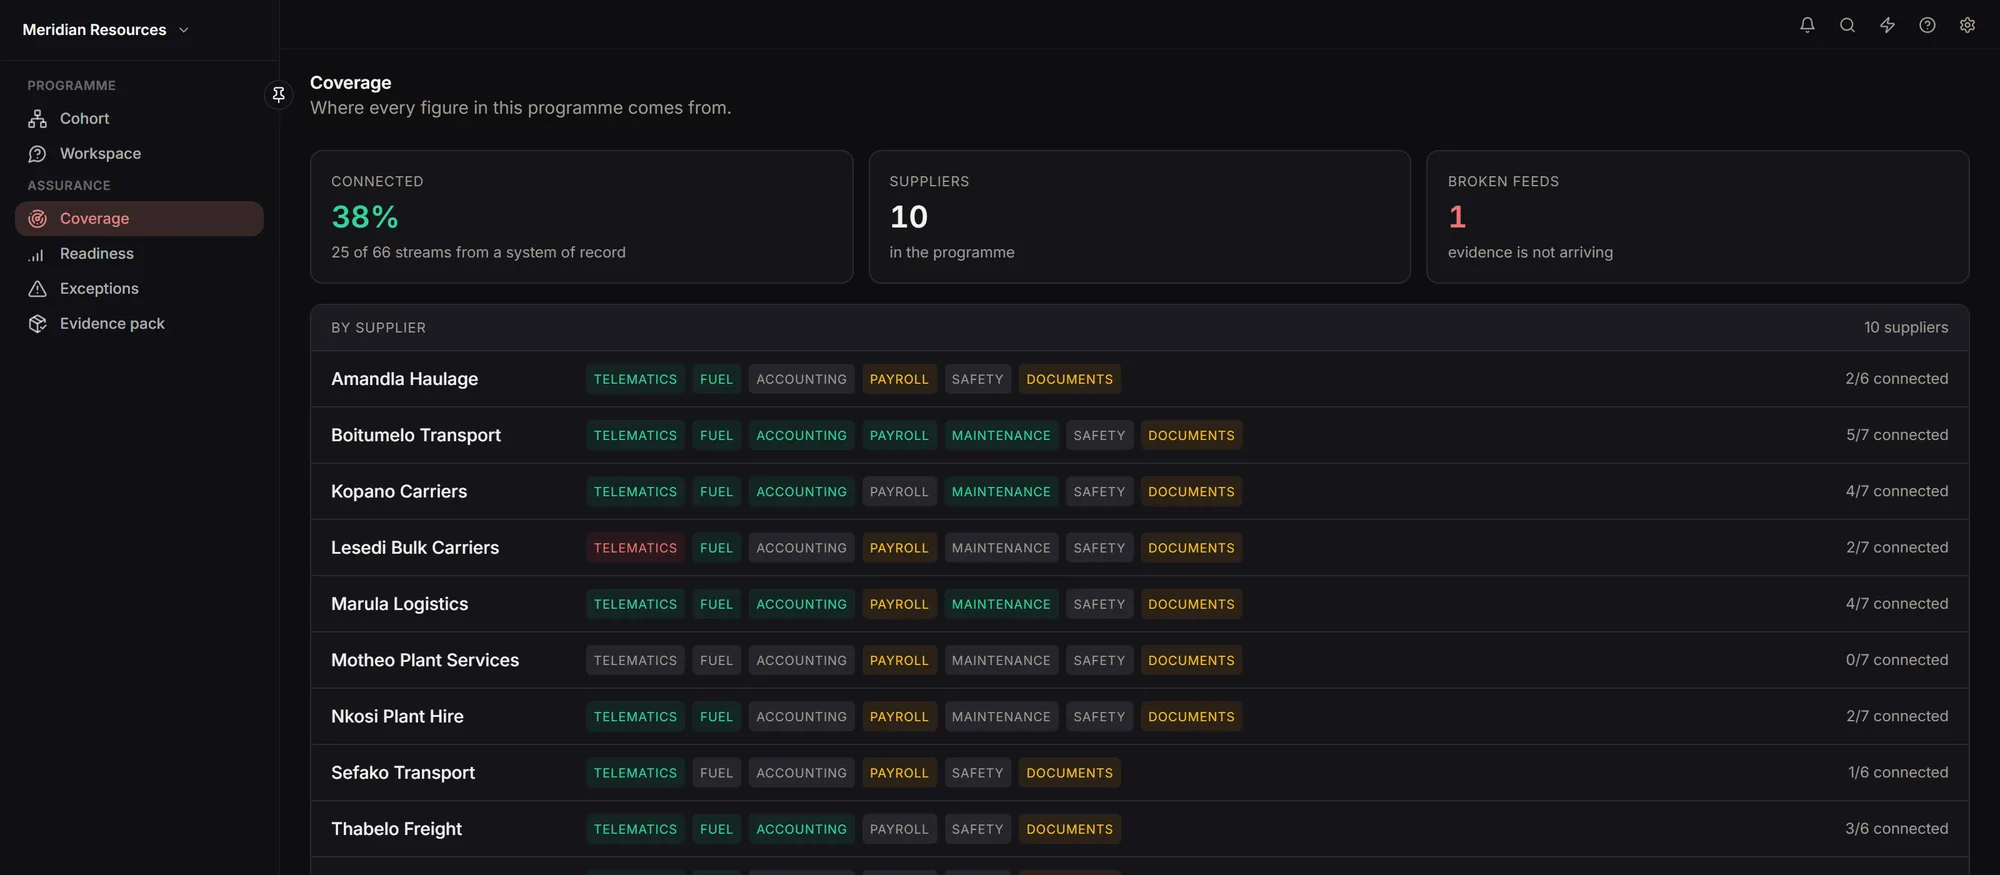Click the Cohort icon in sidebar
2000x875 pixels.
(38, 119)
